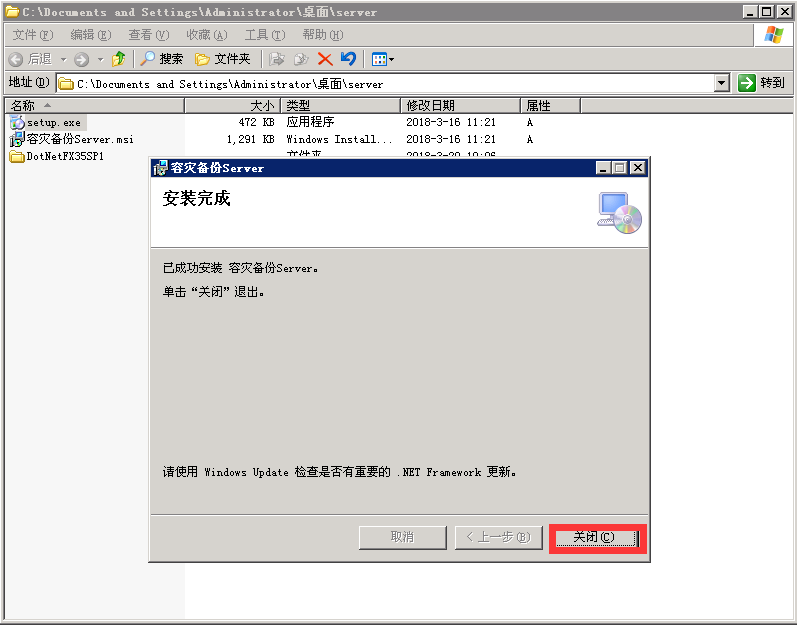Open the 文件(F) menu
797x625 pixels.
pos(32,35)
